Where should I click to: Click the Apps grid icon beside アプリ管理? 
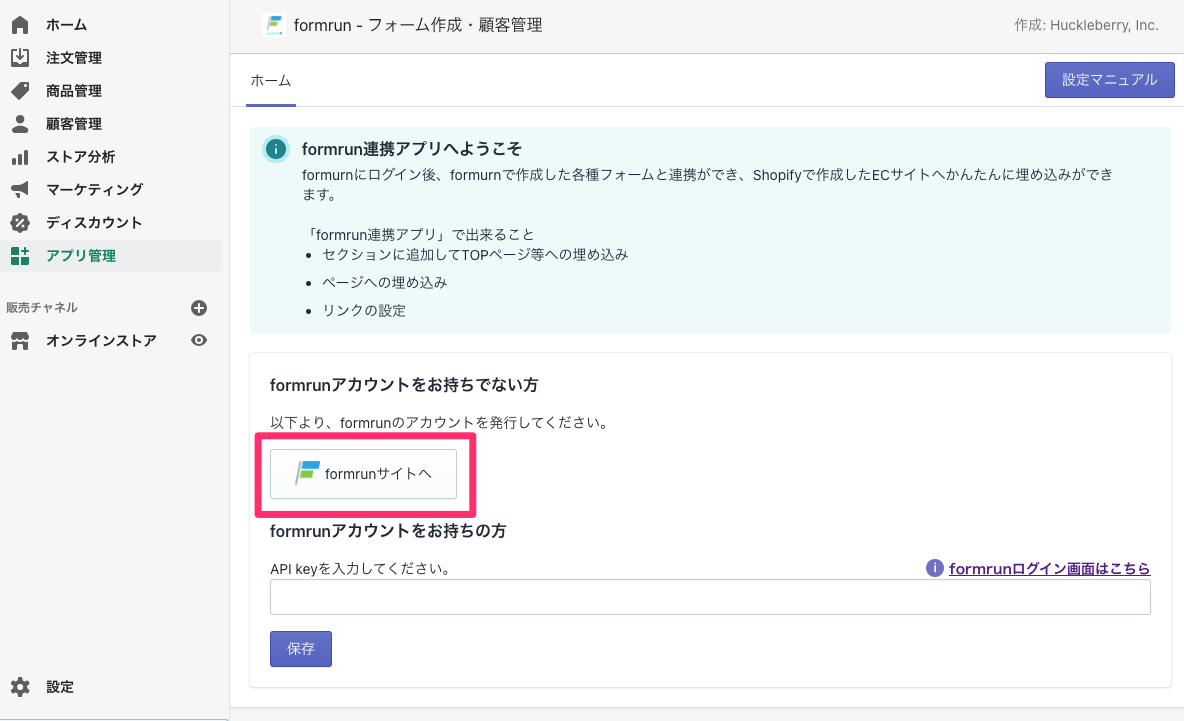20,256
